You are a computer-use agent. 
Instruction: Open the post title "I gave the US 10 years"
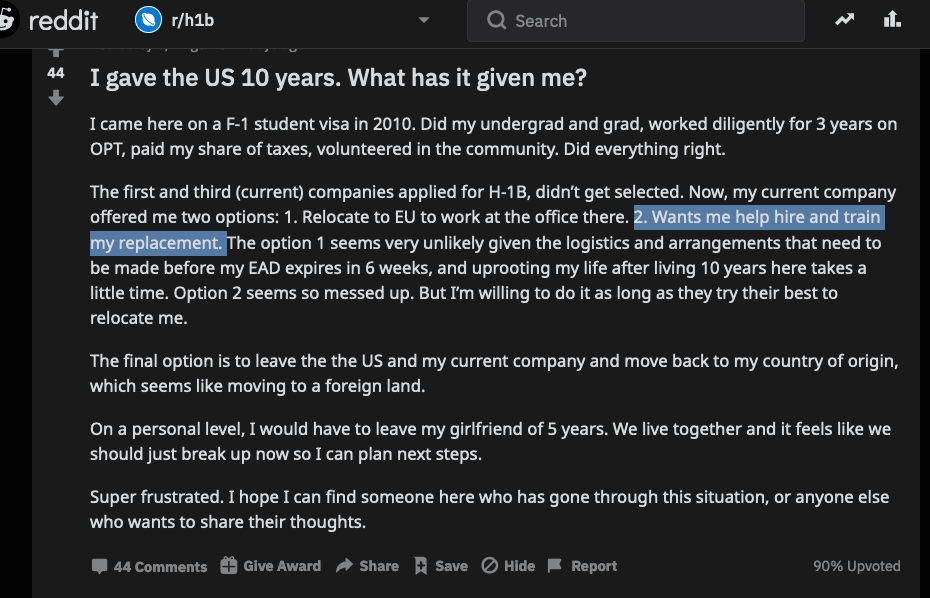[338, 78]
